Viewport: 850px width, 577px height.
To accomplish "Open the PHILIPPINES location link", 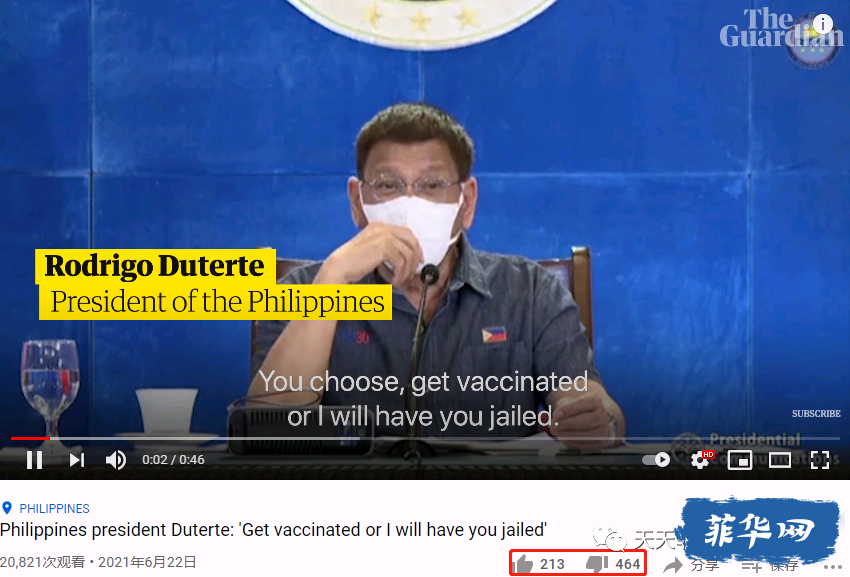I will tap(54, 509).
